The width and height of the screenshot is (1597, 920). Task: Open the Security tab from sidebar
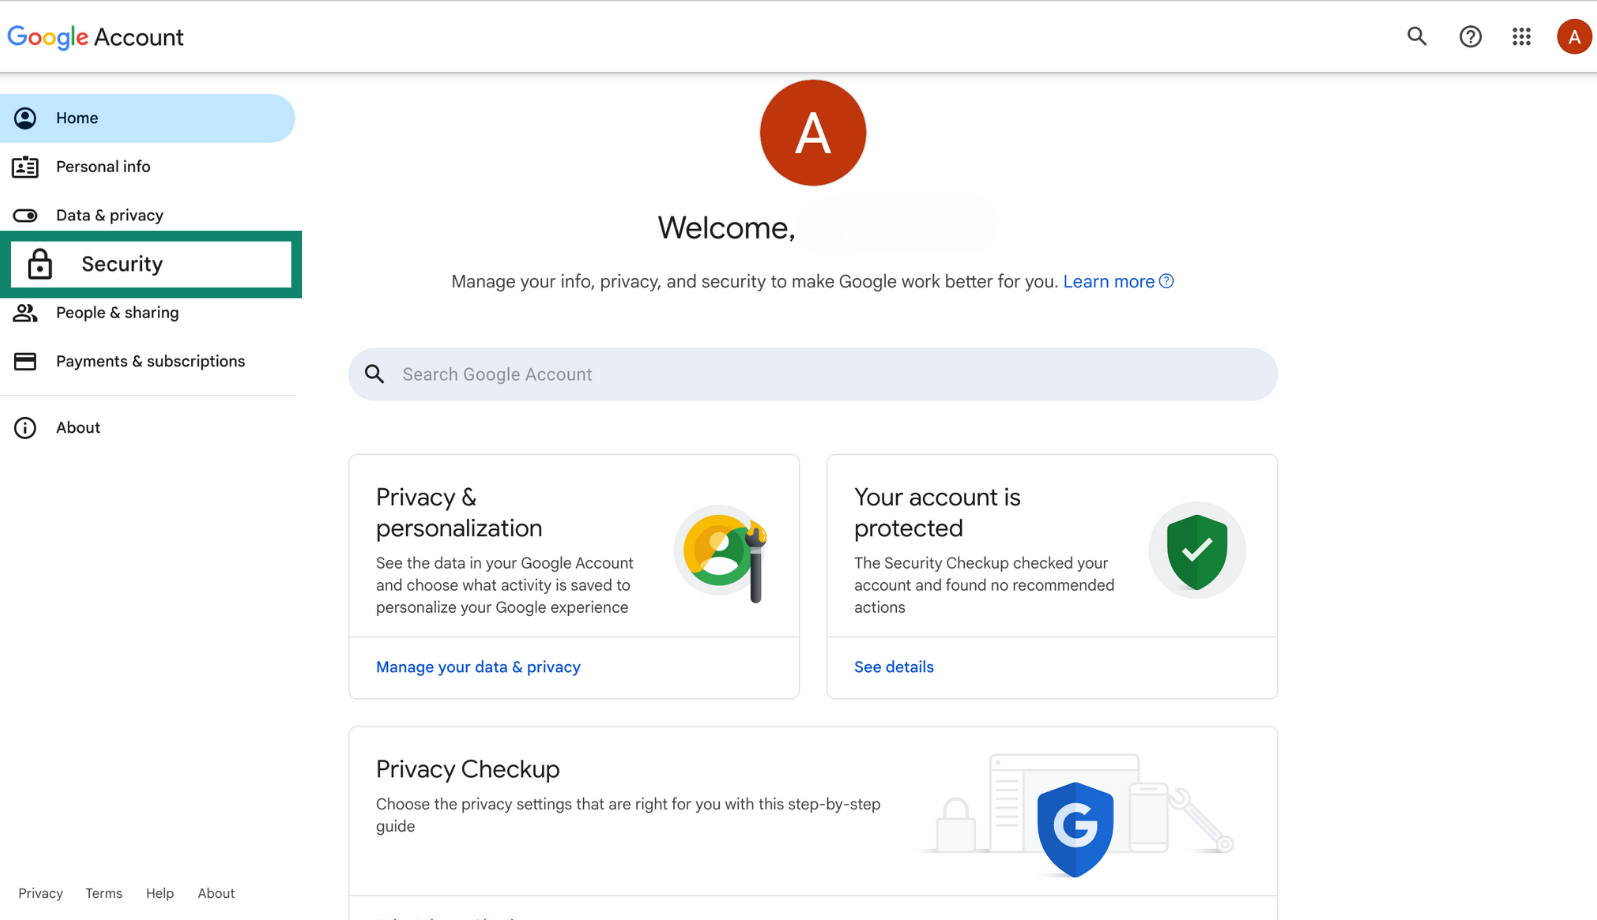[x=121, y=264]
